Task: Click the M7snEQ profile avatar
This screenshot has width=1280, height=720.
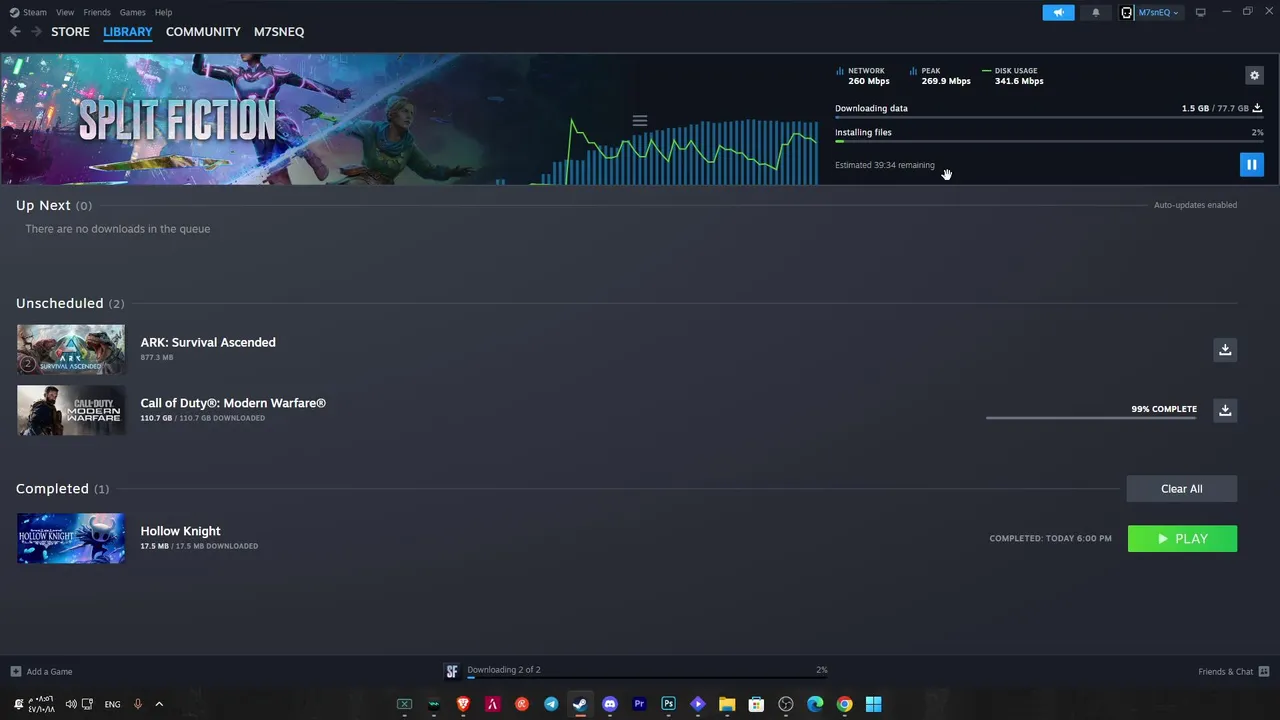Action: pyautogui.click(x=1127, y=12)
